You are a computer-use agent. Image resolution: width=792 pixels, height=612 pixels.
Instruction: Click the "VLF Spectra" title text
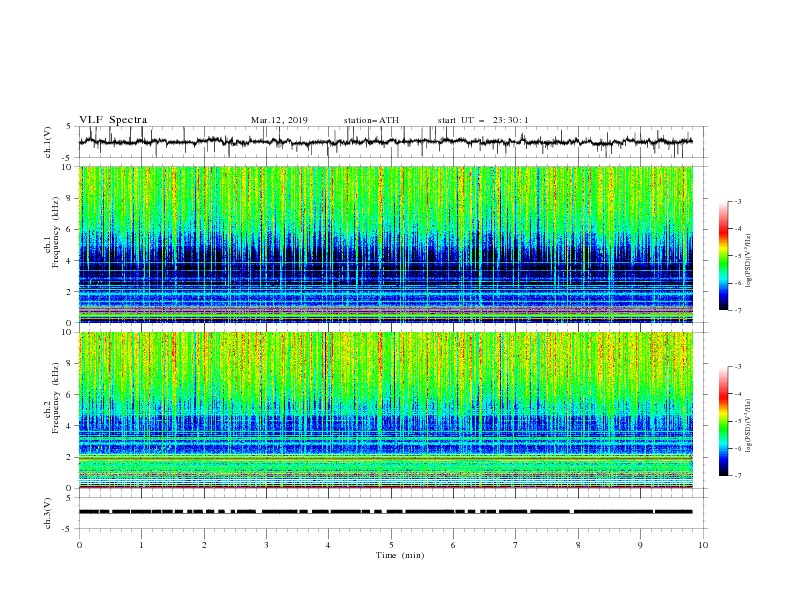113,120
